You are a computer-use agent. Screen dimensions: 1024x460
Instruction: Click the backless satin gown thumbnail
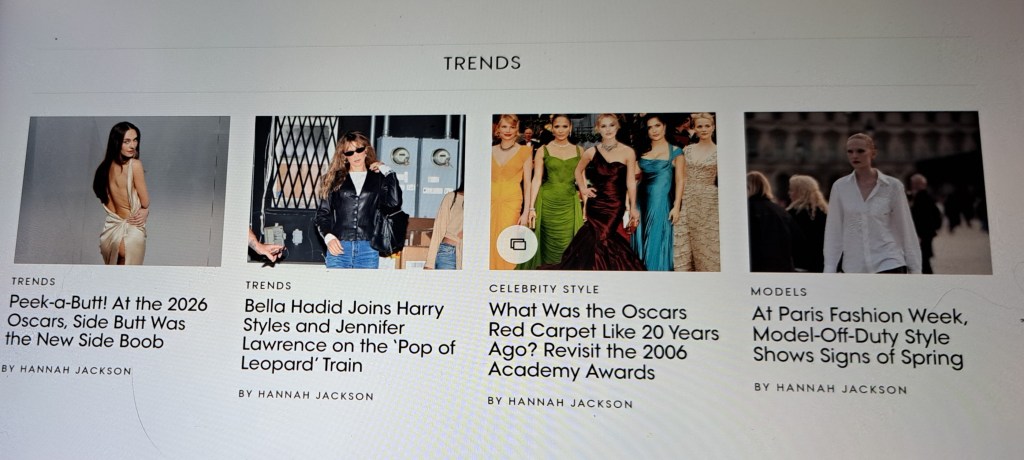(122, 190)
